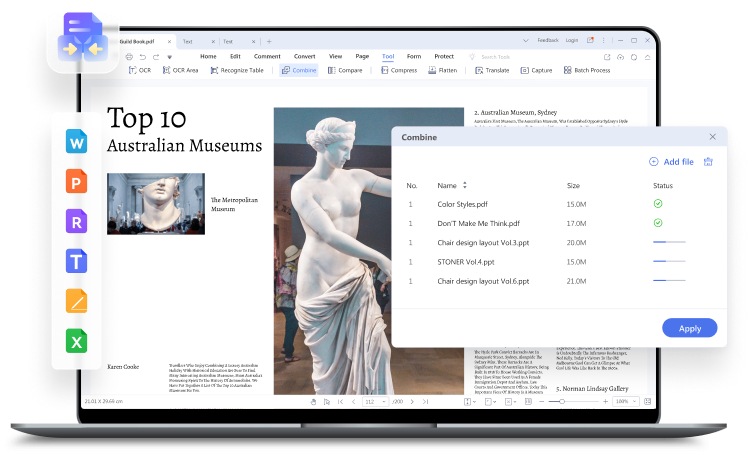Click the Color Styles.pdf status checkmark
752x456 pixels.
coord(658,204)
